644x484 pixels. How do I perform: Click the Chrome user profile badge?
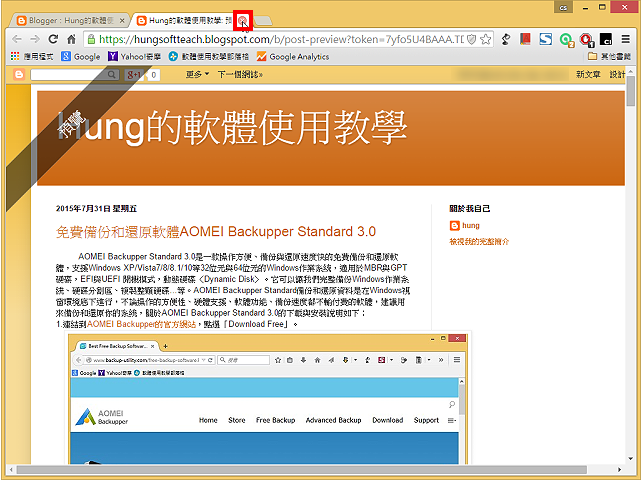point(563,7)
